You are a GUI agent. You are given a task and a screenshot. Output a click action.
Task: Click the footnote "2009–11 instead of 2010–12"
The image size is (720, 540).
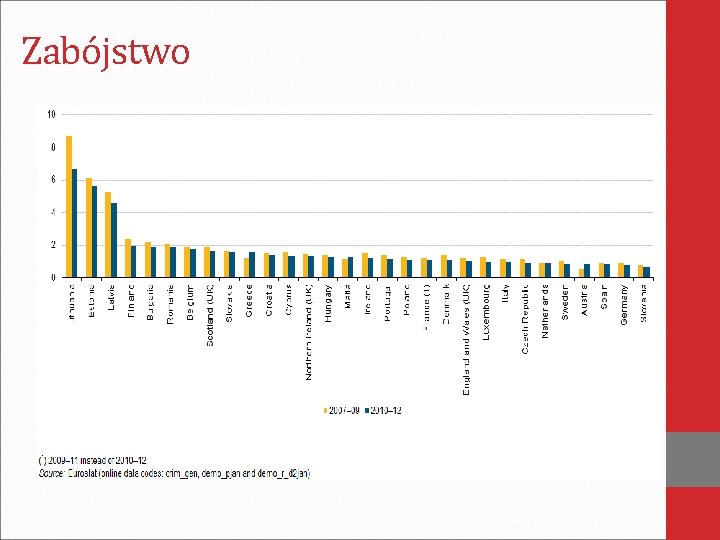click(x=97, y=460)
